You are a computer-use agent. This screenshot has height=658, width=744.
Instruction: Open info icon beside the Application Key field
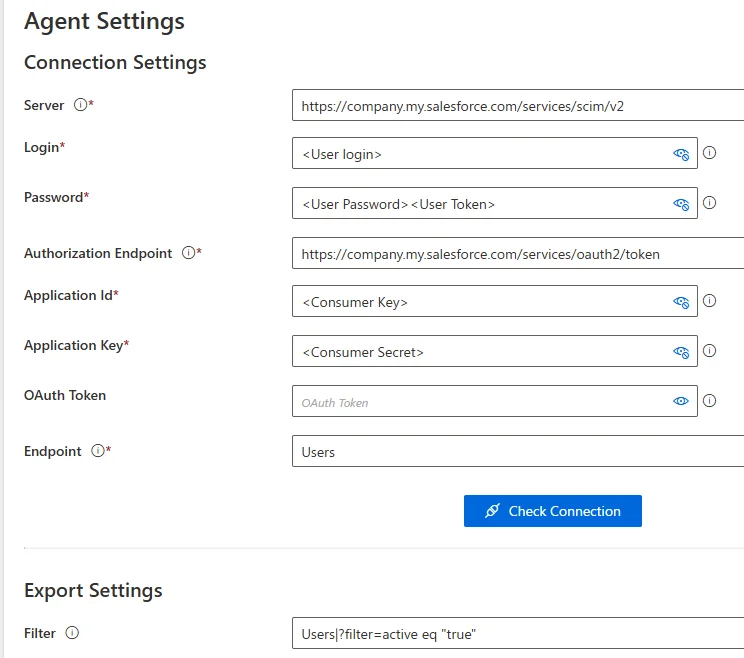[x=709, y=351]
